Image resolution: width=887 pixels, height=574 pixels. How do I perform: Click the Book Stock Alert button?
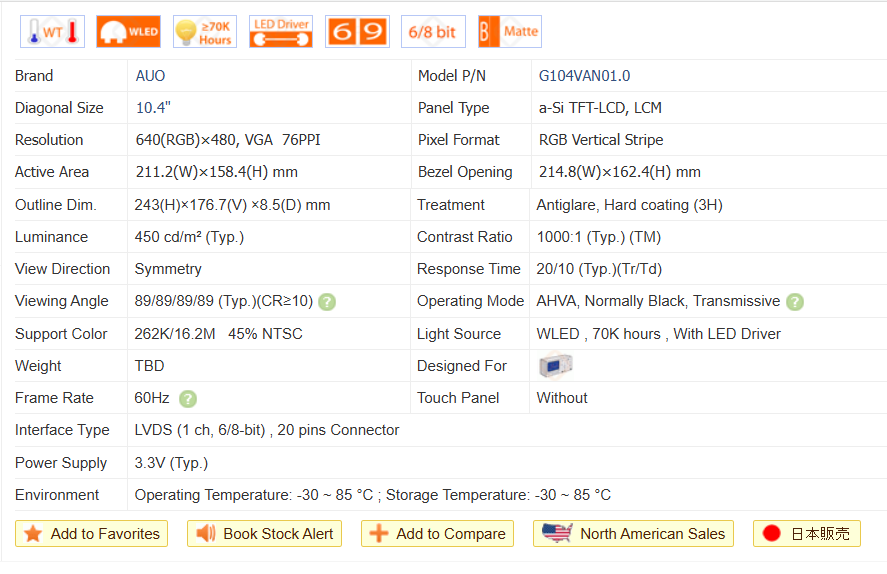pyautogui.click(x=265, y=534)
